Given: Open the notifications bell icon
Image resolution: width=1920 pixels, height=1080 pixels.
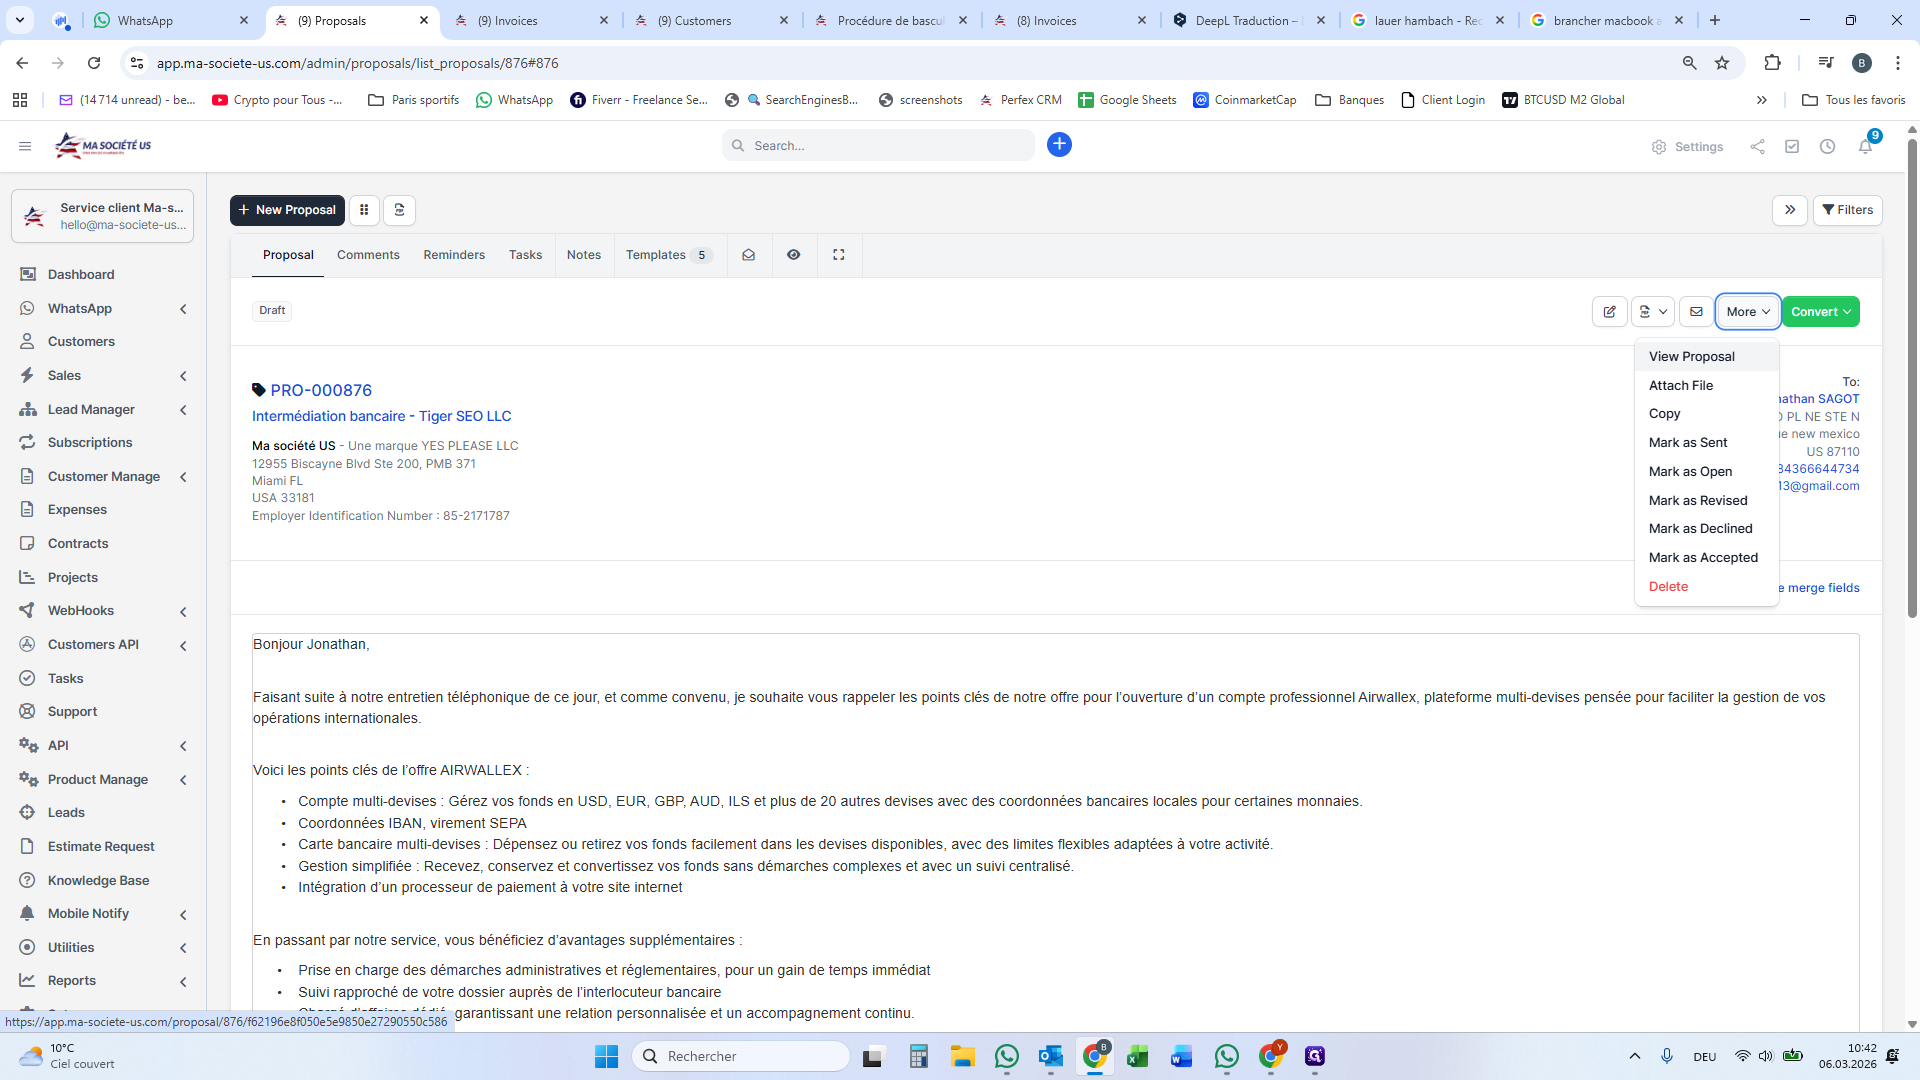Looking at the screenshot, I should tap(1865, 146).
